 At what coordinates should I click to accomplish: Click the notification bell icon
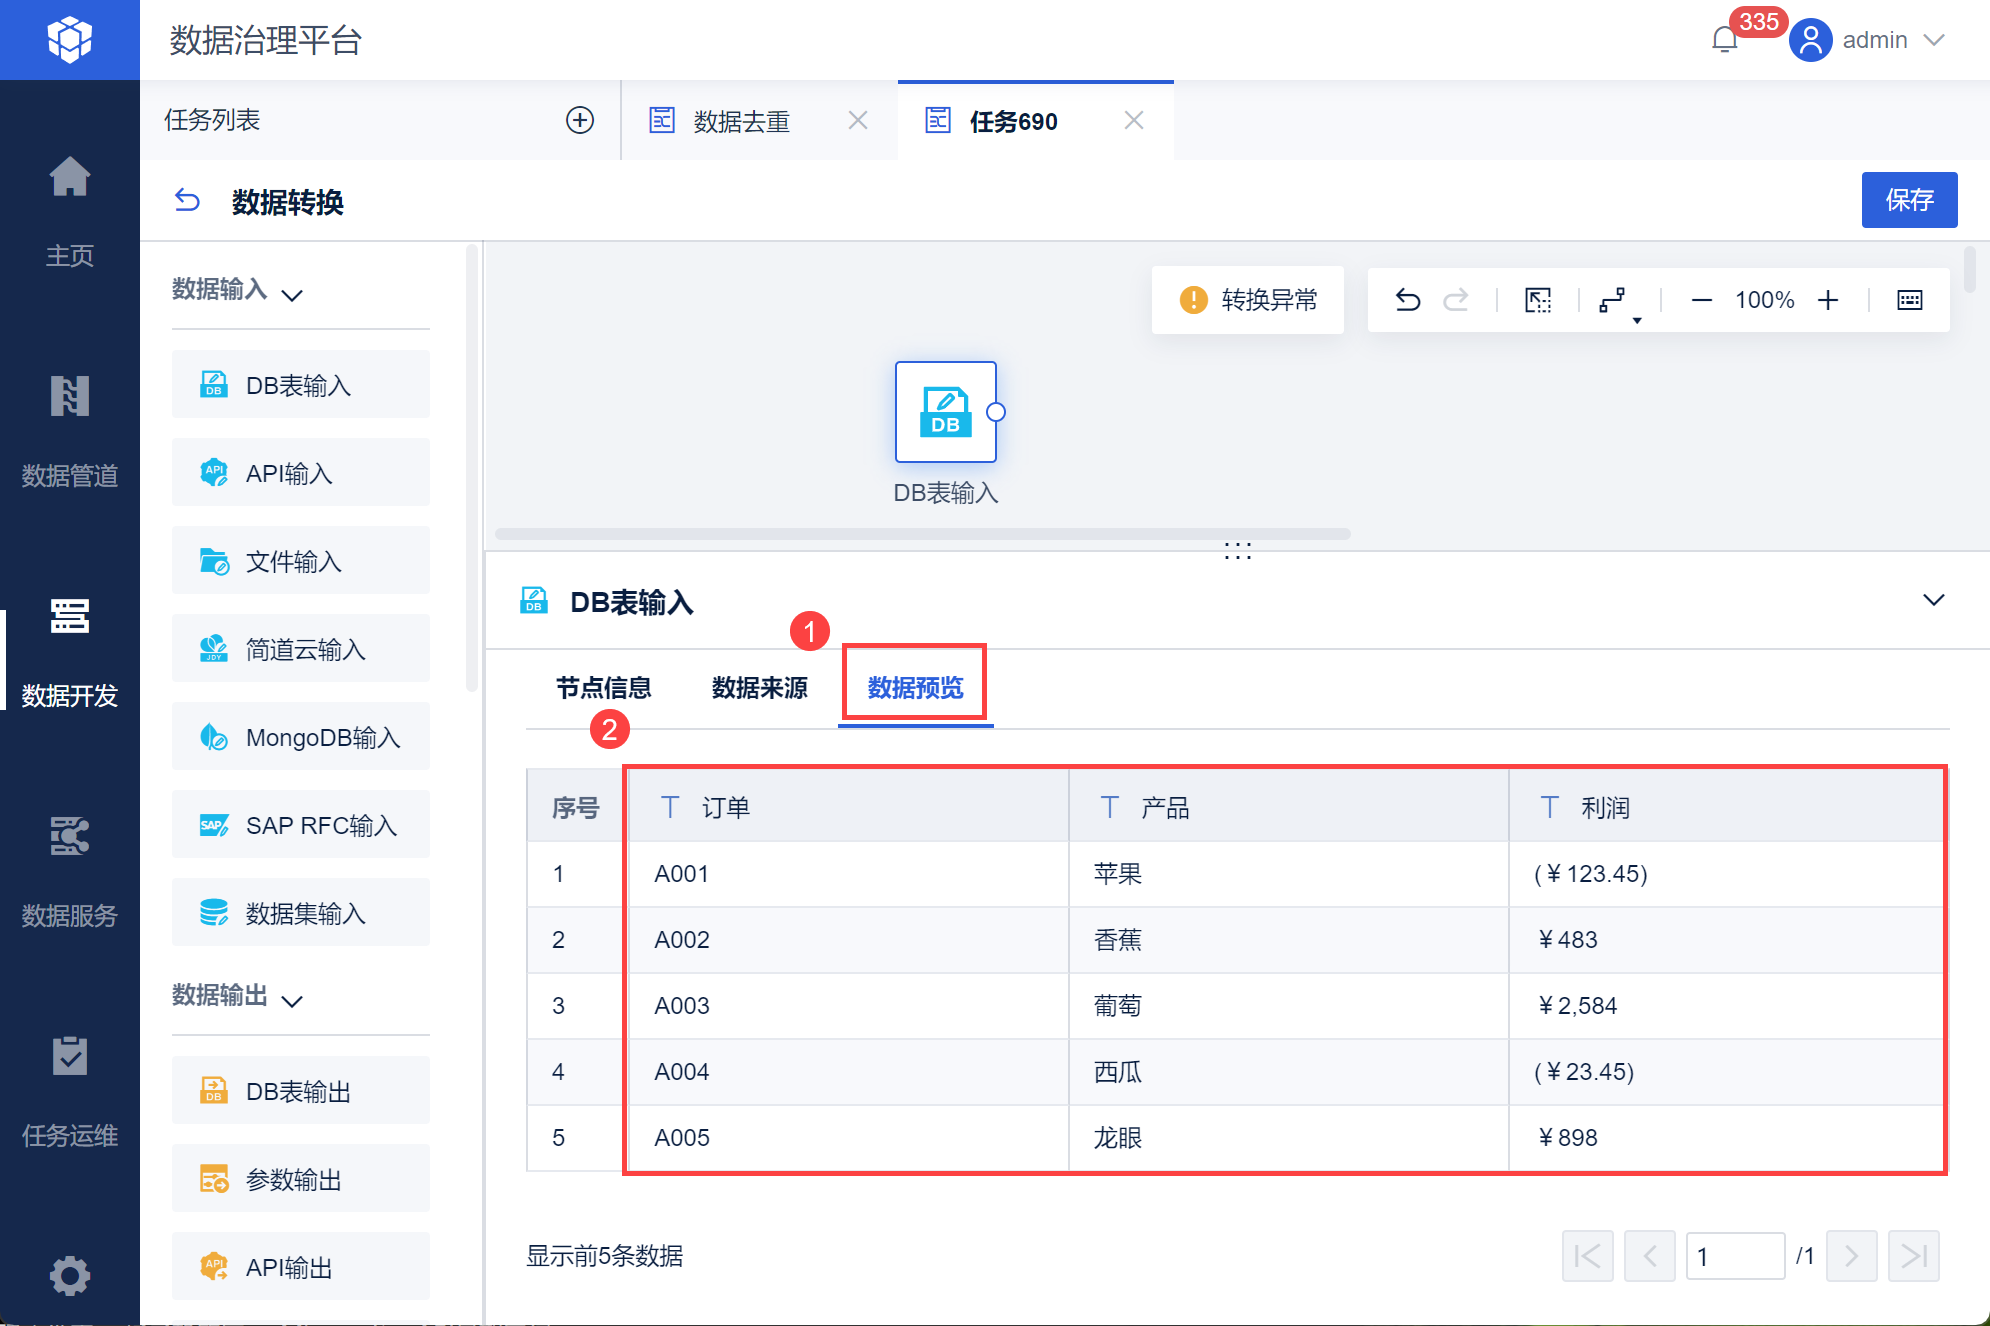tap(1724, 40)
